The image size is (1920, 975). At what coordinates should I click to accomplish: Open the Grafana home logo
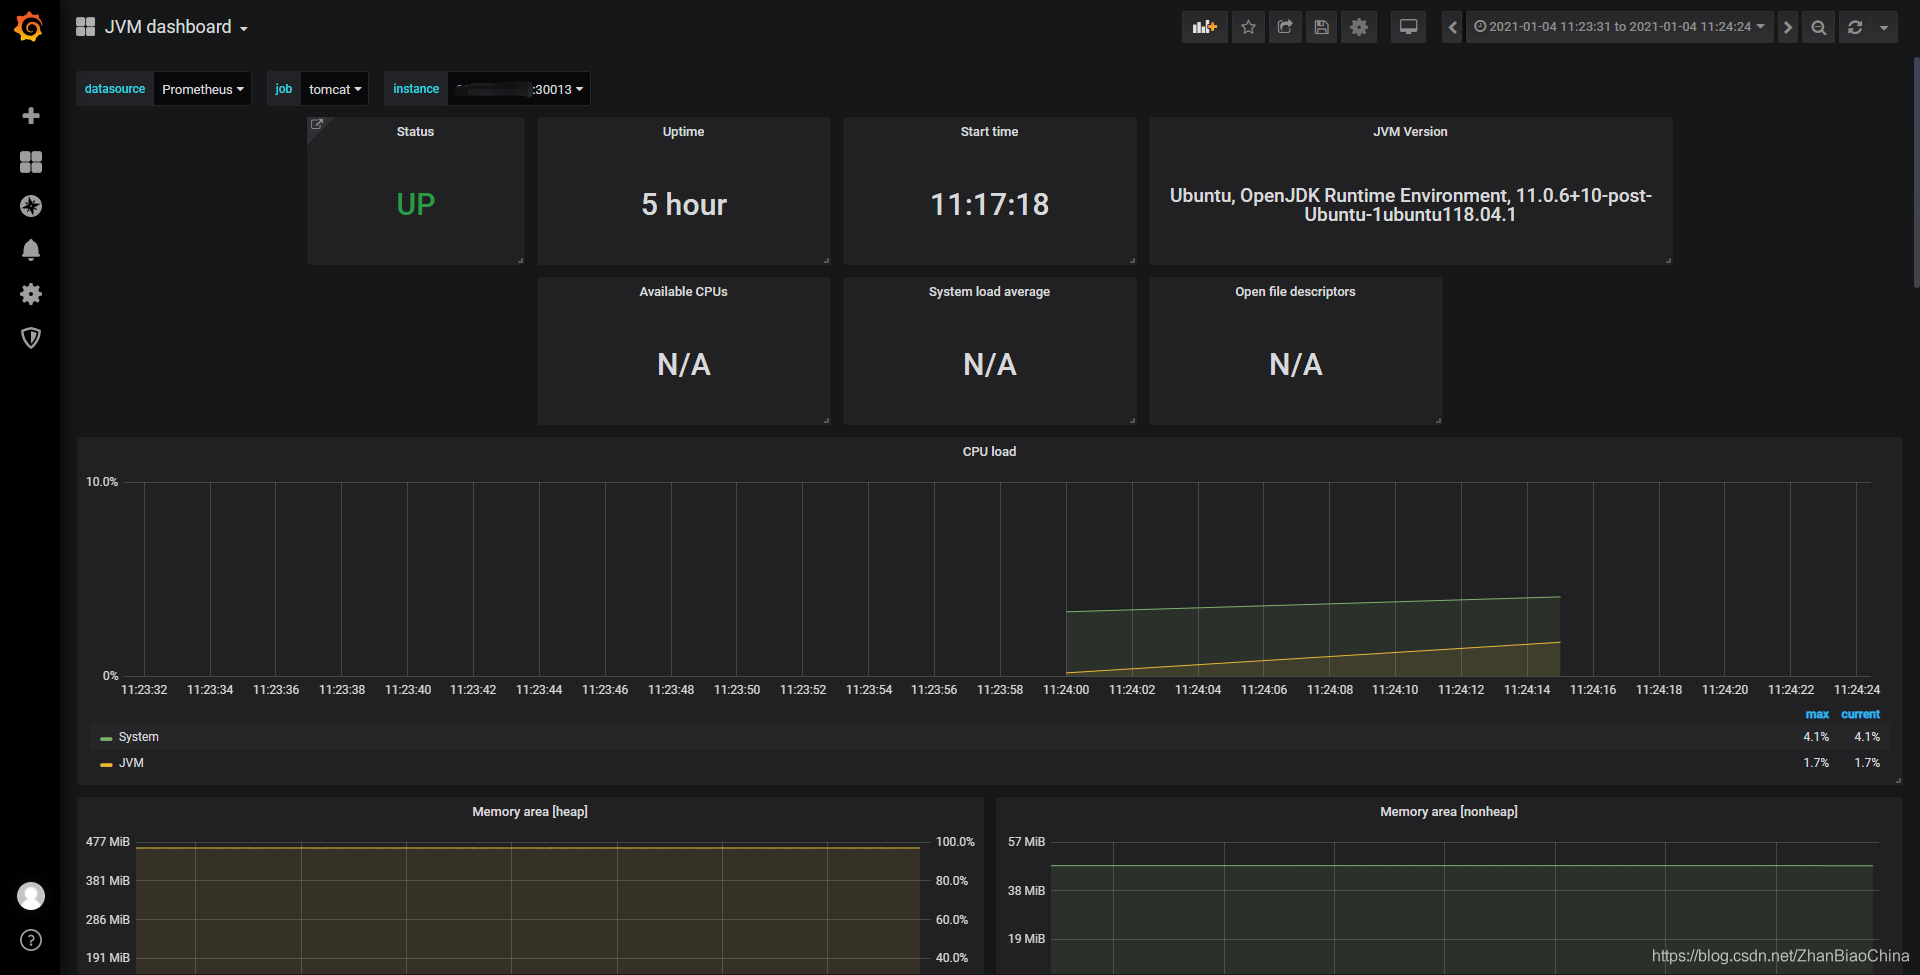(x=29, y=27)
